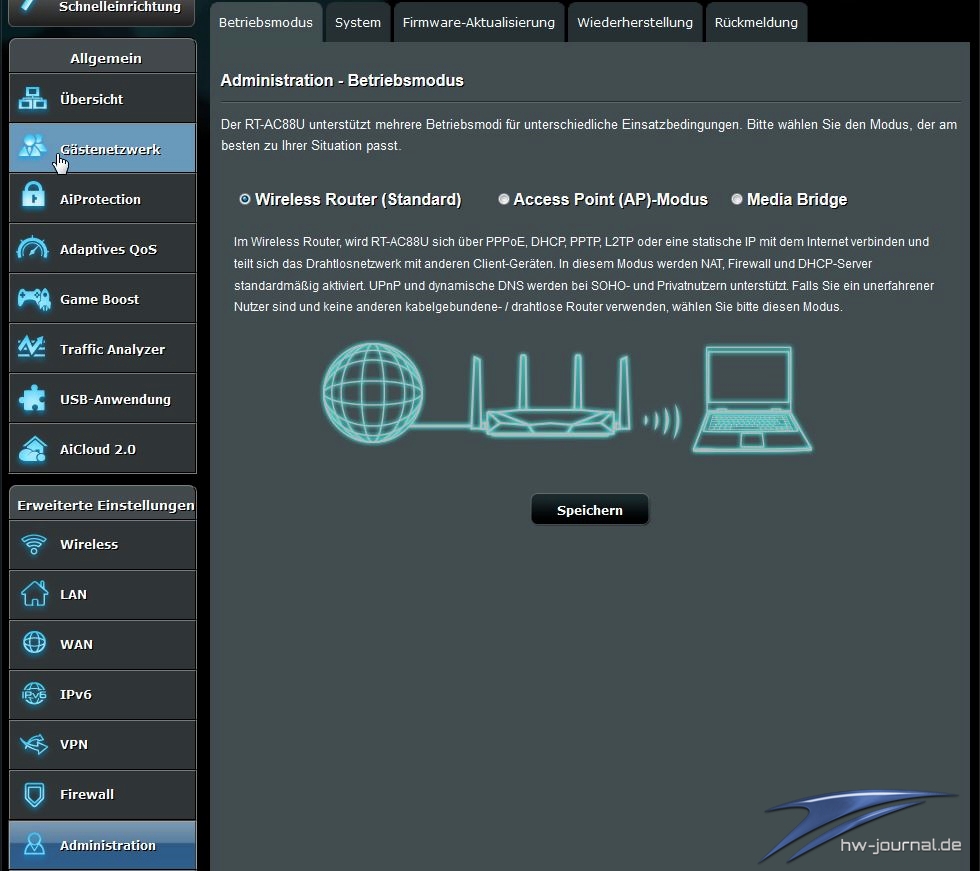Open Administration settings entry
The height and width of the screenshot is (871, 980).
pyautogui.click(x=102, y=844)
